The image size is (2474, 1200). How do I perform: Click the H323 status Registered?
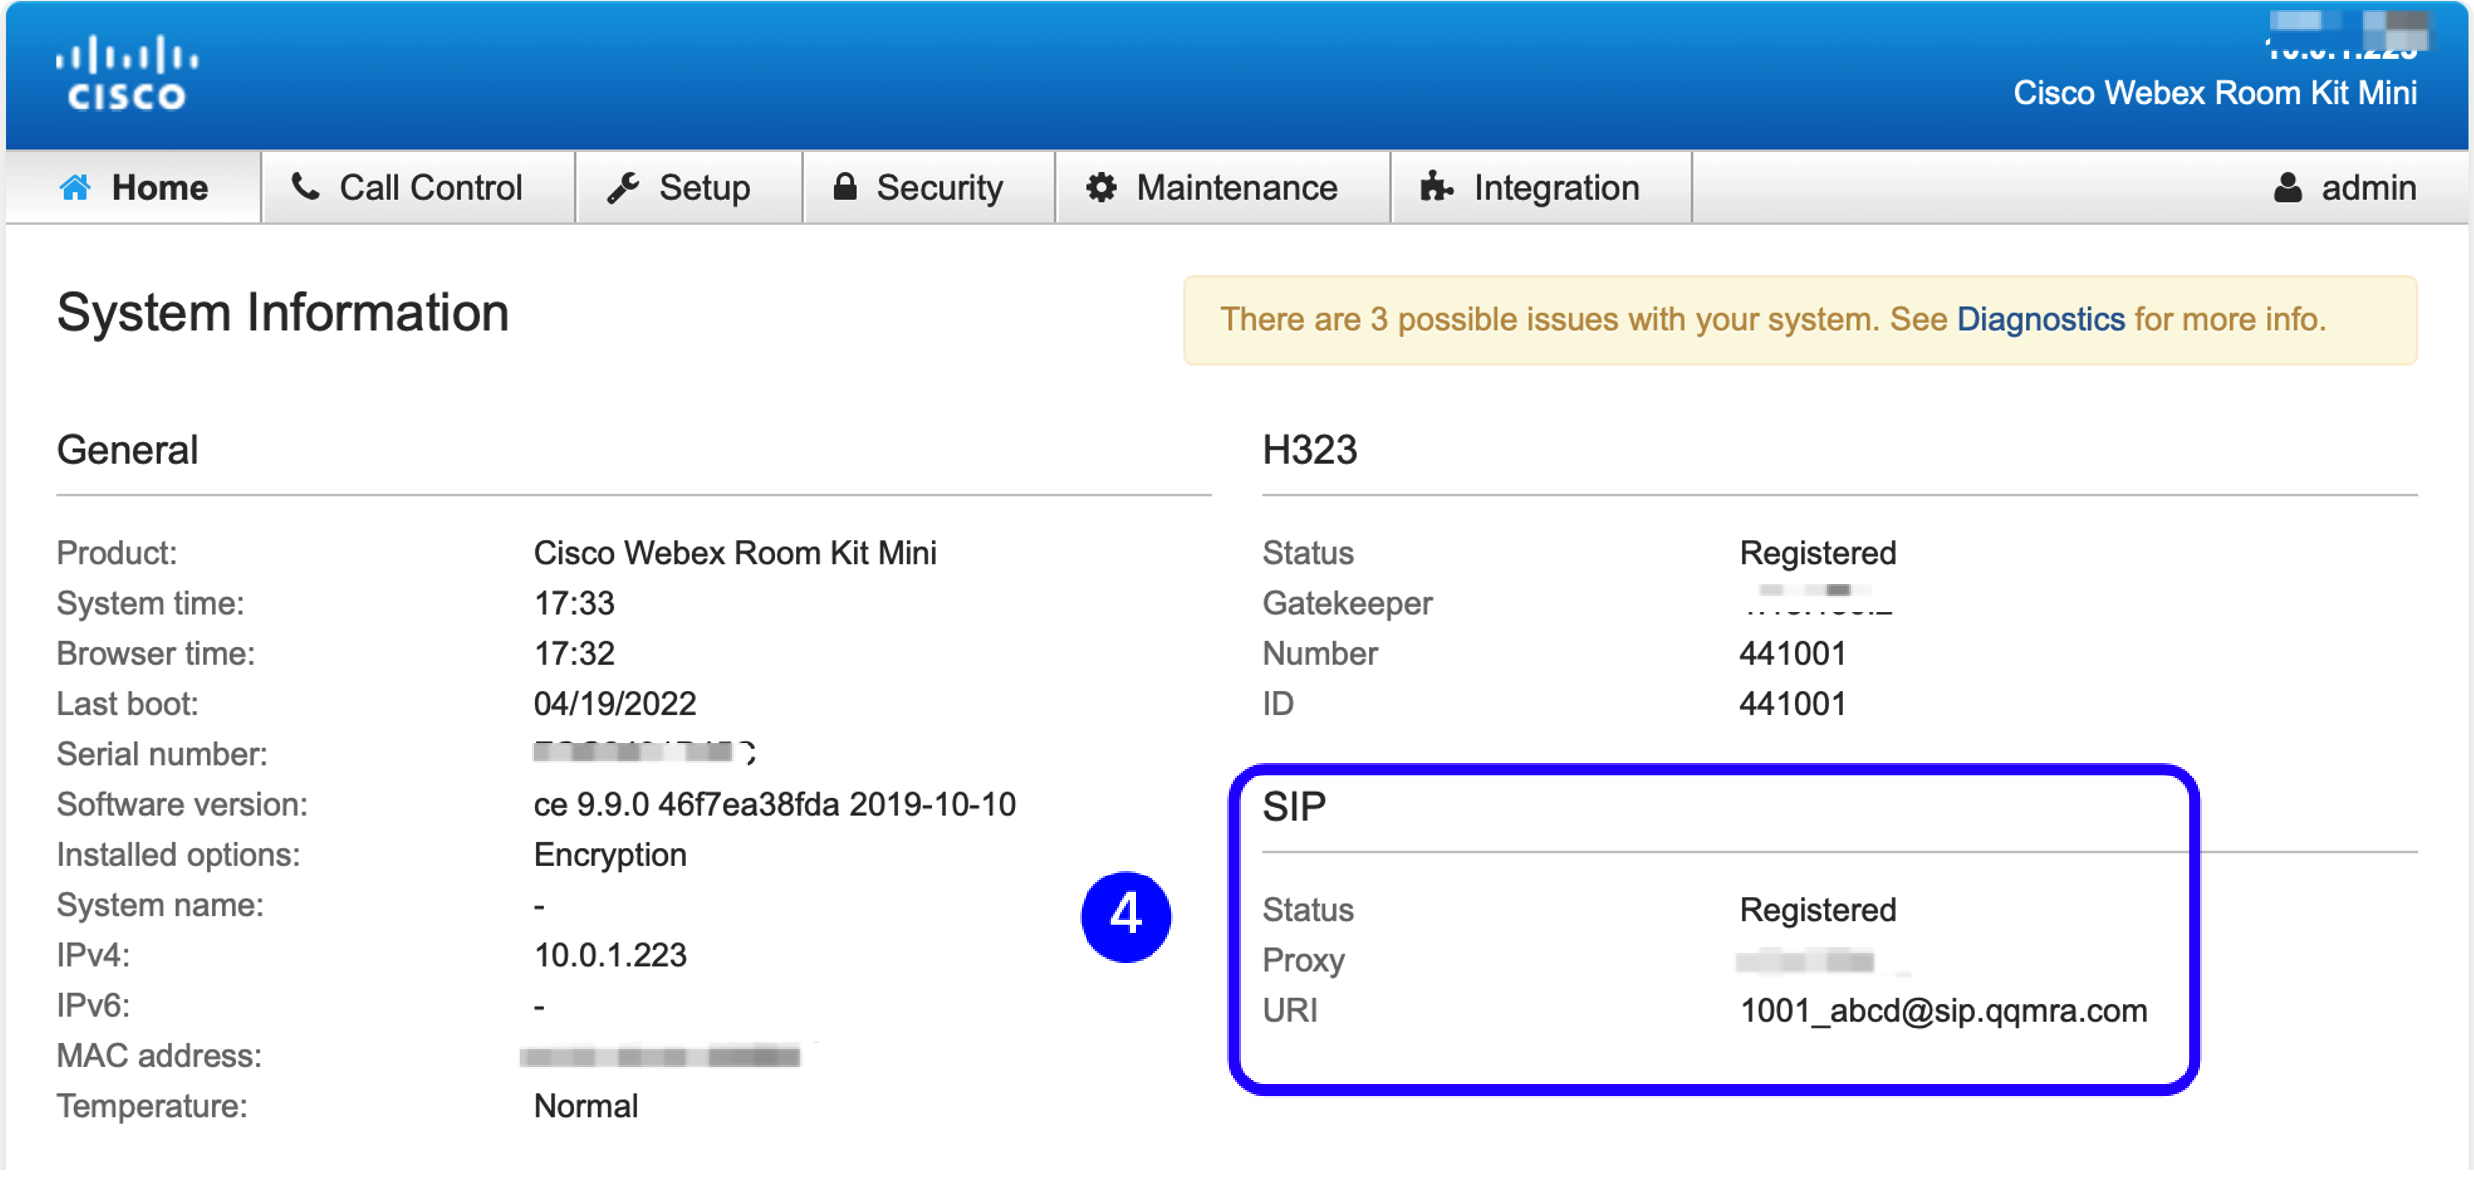coord(1817,553)
